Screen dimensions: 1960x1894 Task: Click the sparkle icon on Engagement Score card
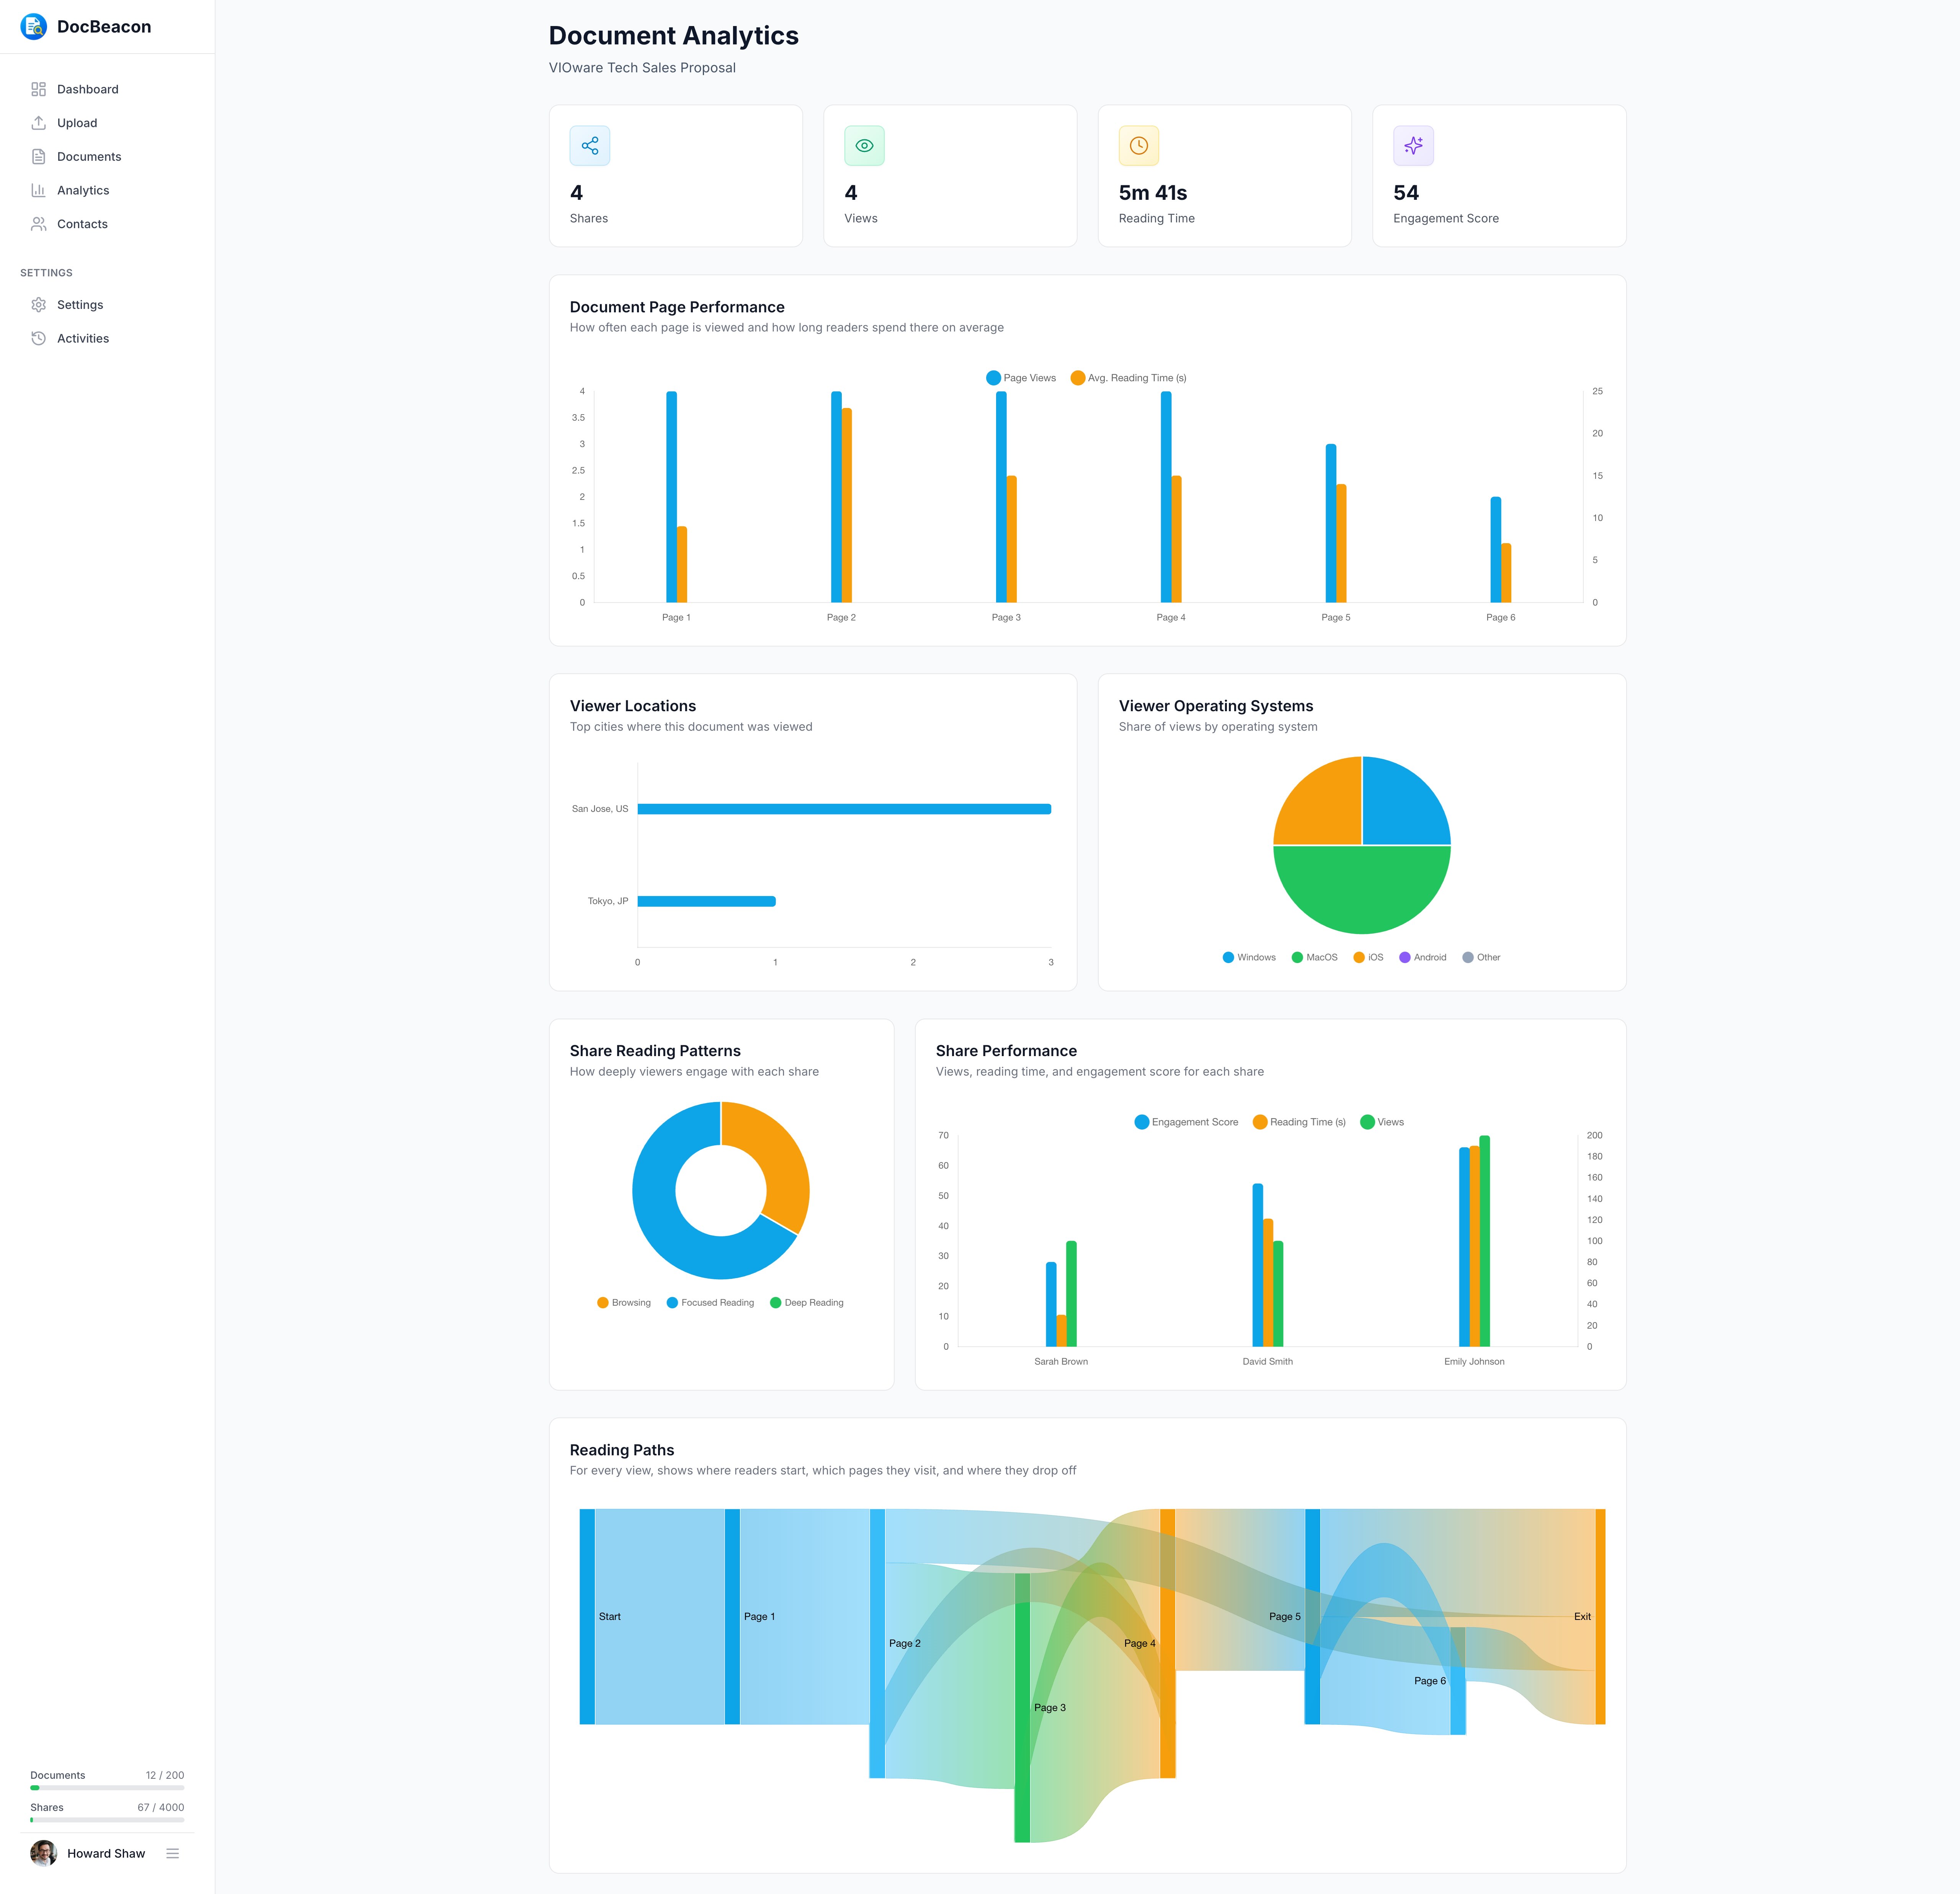coord(1413,145)
